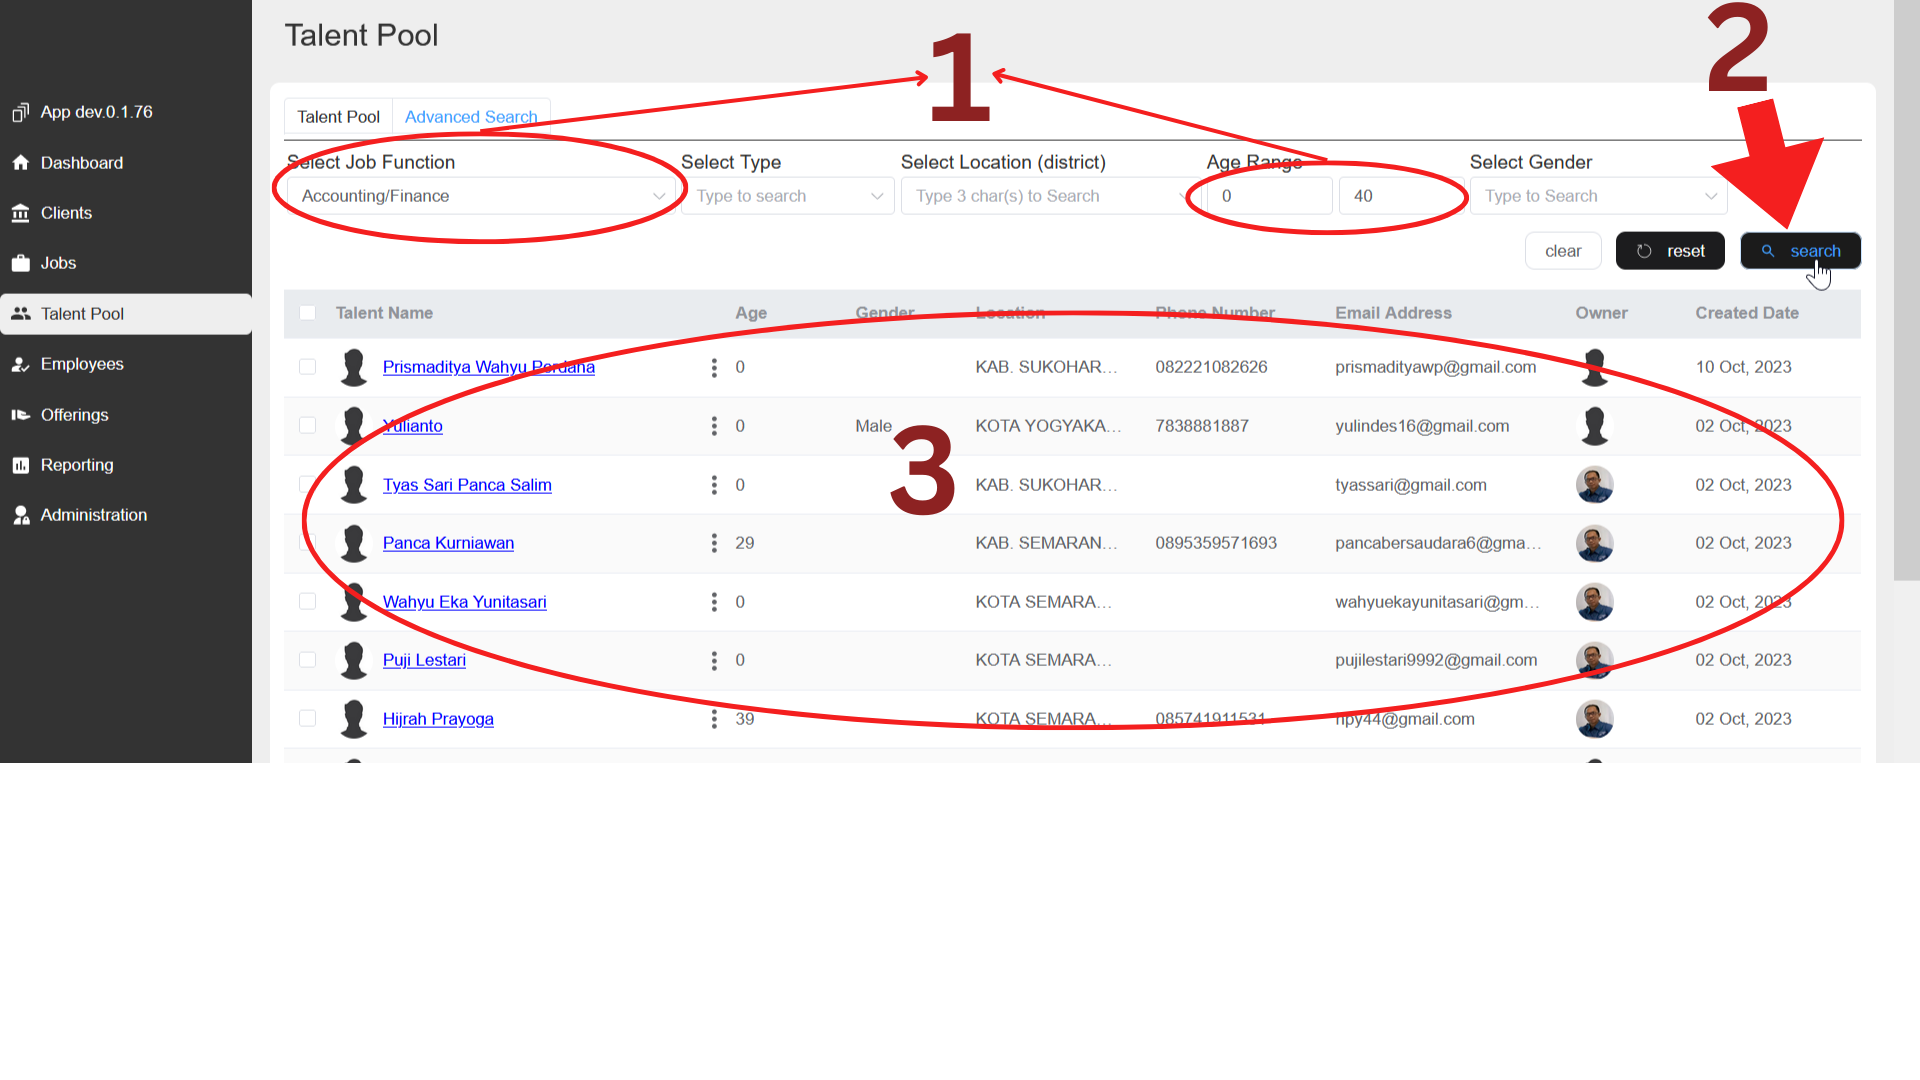The height and width of the screenshot is (1080, 1920).
Task: Open Tyas Sari Panca Salim profile link
Action: coord(467,485)
